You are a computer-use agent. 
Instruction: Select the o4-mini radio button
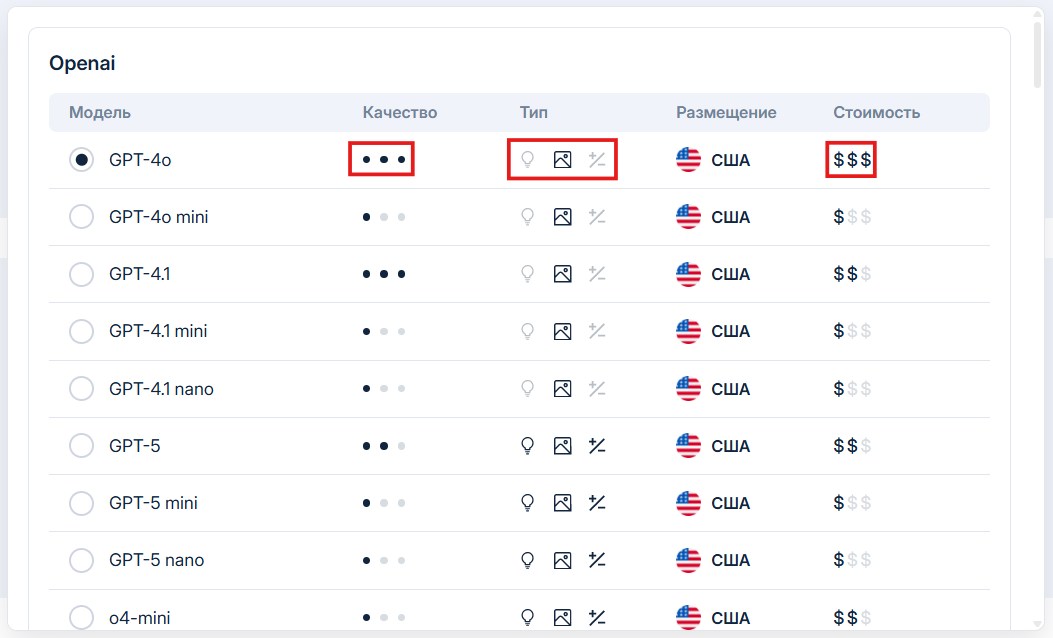click(81, 617)
